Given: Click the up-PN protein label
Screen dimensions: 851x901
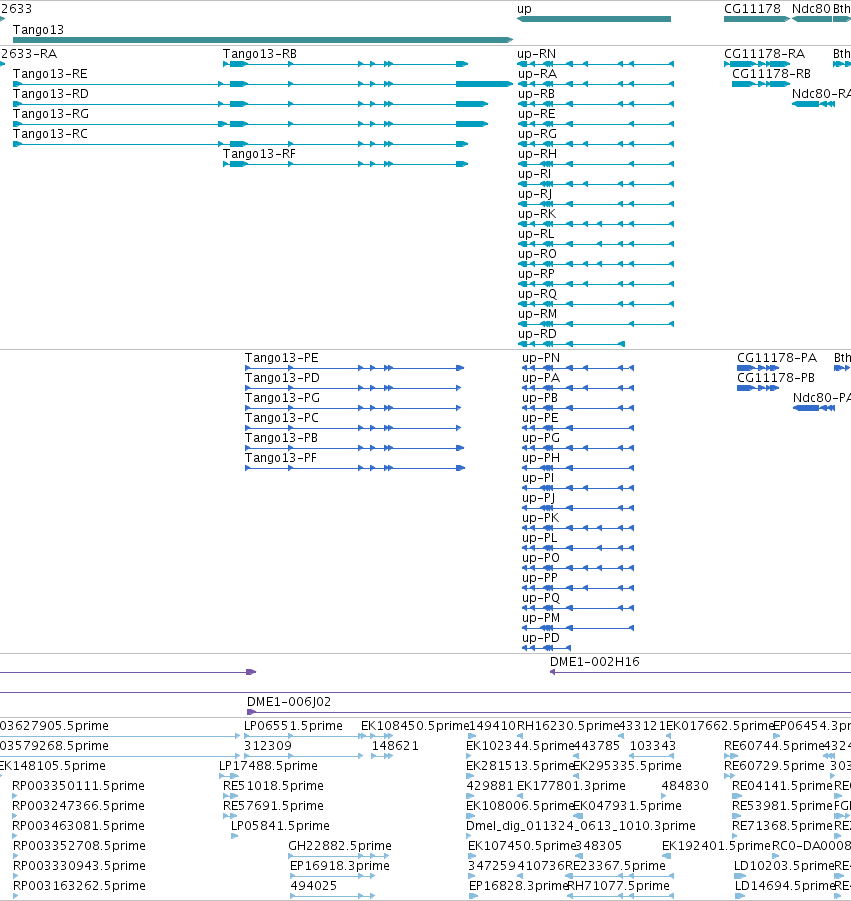Looking at the screenshot, I should [541, 357].
